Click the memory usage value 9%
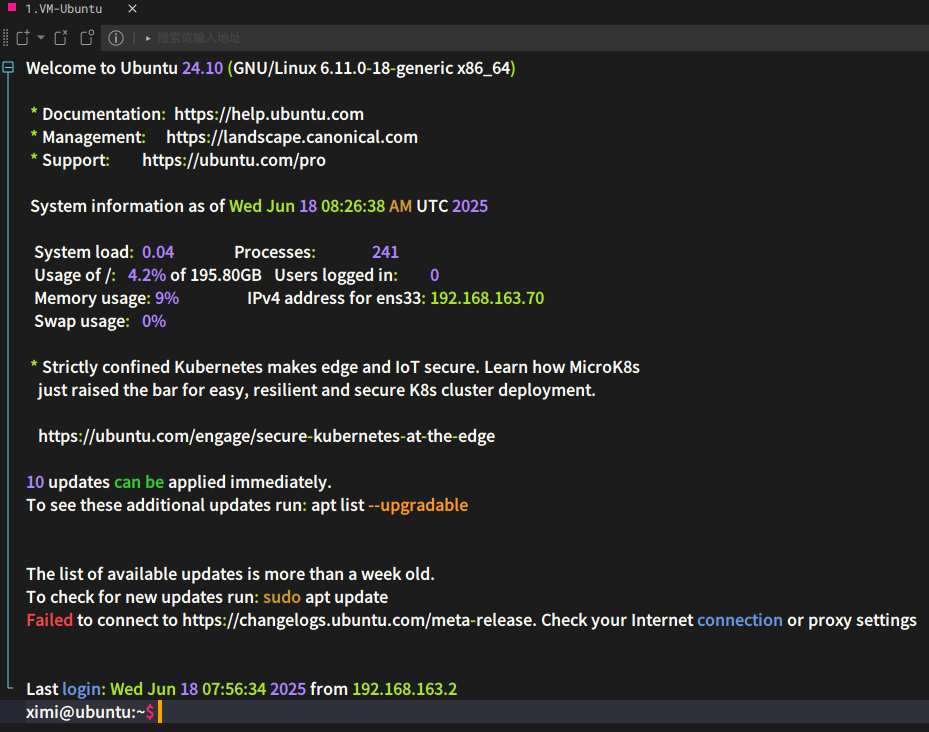The width and height of the screenshot is (929, 732). tap(167, 298)
